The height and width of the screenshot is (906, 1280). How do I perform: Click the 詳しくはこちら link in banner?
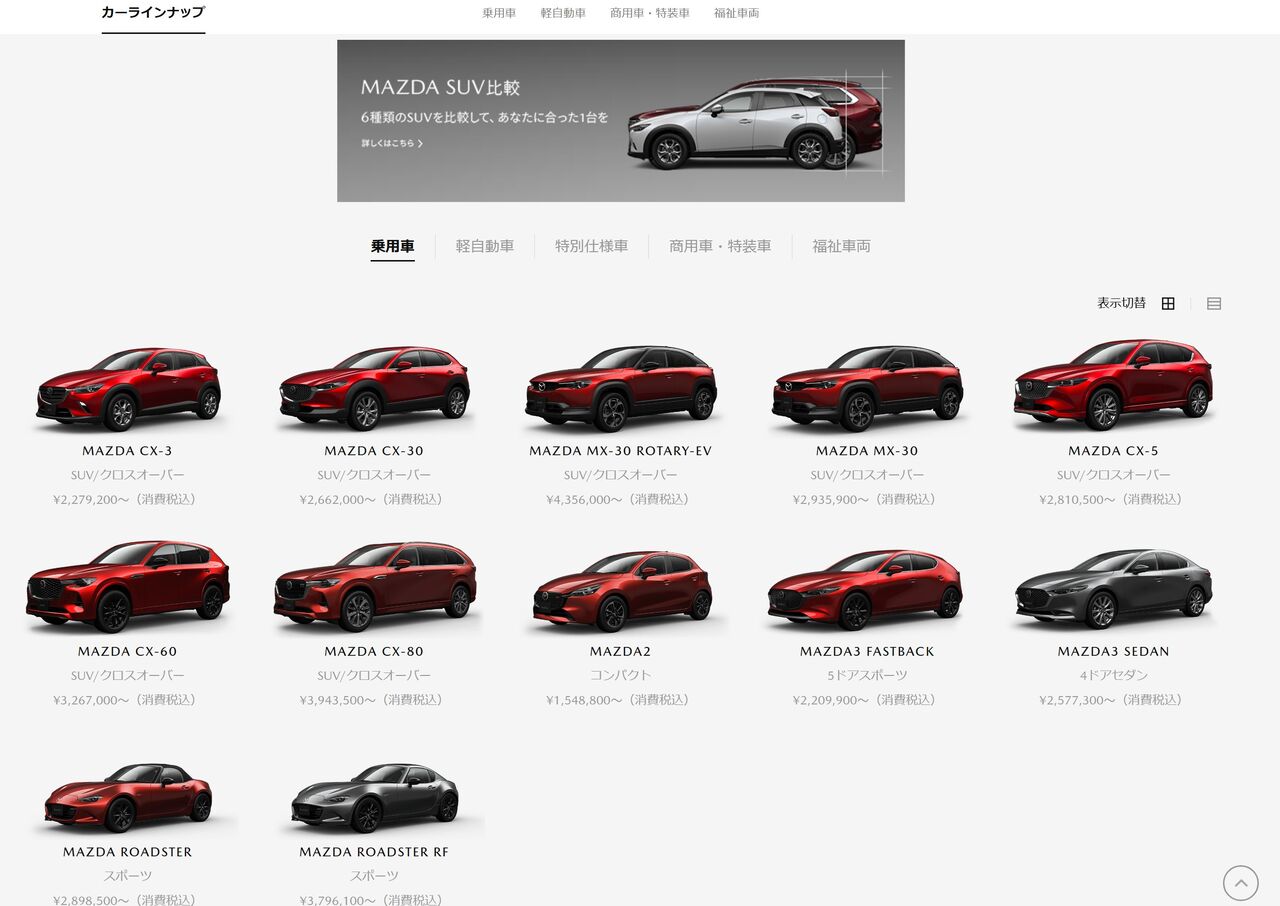(392, 144)
